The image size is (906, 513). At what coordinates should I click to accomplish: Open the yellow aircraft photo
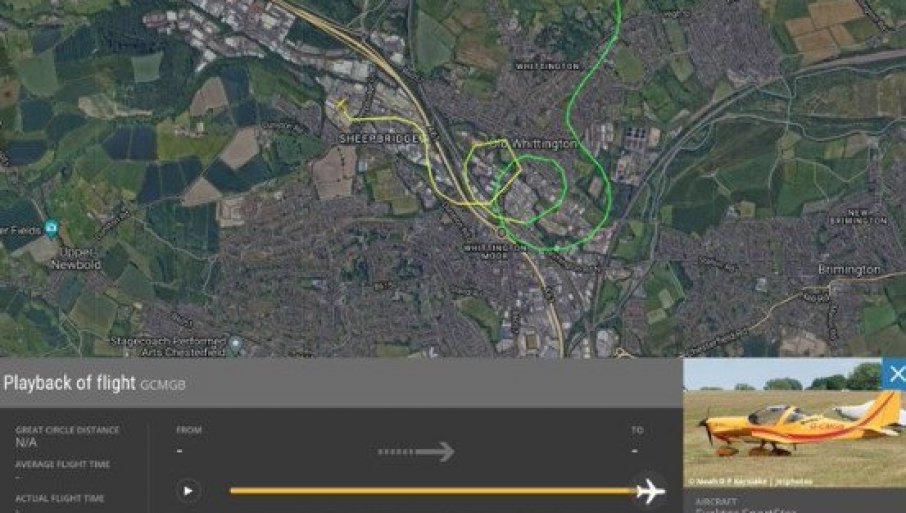(794, 423)
